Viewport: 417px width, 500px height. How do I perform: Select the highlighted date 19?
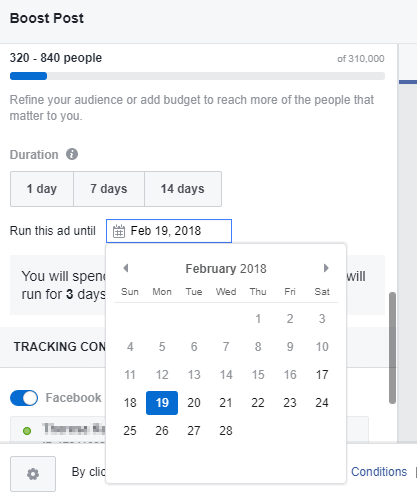pyautogui.click(x=162, y=403)
